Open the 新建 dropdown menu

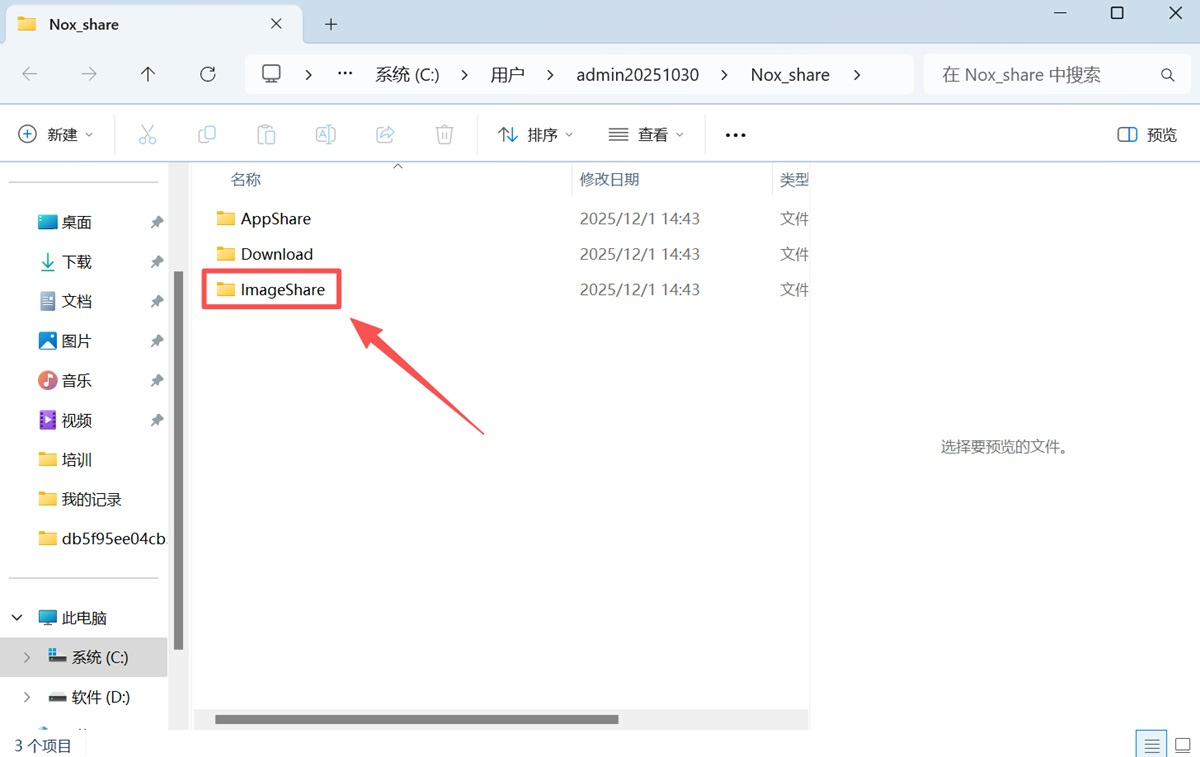coord(56,134)
